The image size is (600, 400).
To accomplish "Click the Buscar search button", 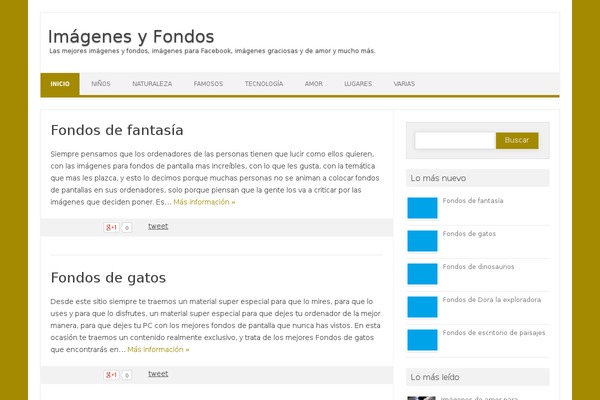I will (517, 140).
